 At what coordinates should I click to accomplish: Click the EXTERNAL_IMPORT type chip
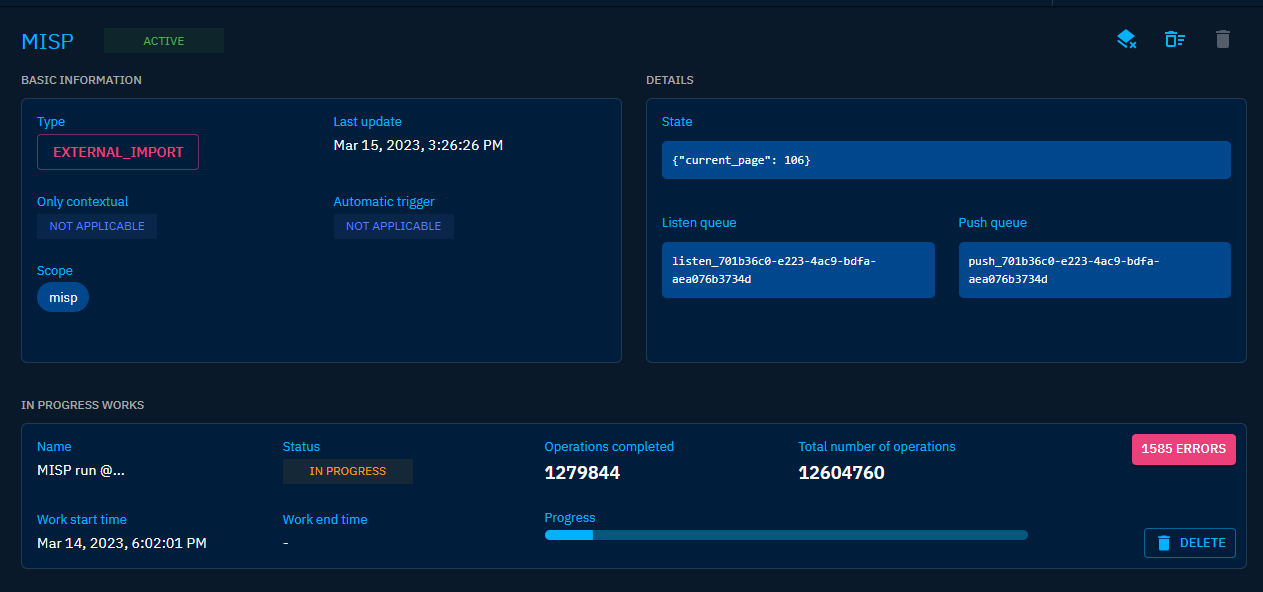118,152
